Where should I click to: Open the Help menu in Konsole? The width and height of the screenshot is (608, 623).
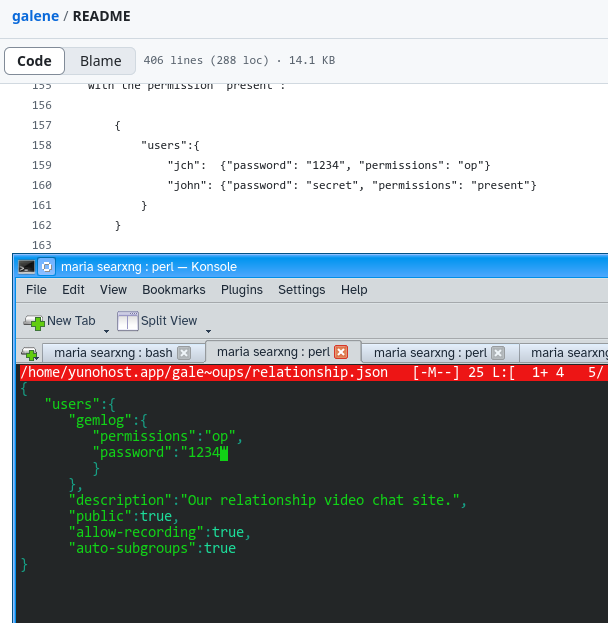[354, 290]
